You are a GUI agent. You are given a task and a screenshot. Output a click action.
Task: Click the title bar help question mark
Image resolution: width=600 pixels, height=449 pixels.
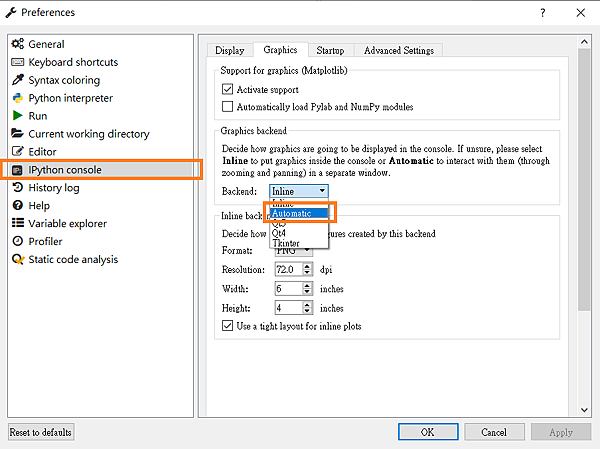point(543,13)
